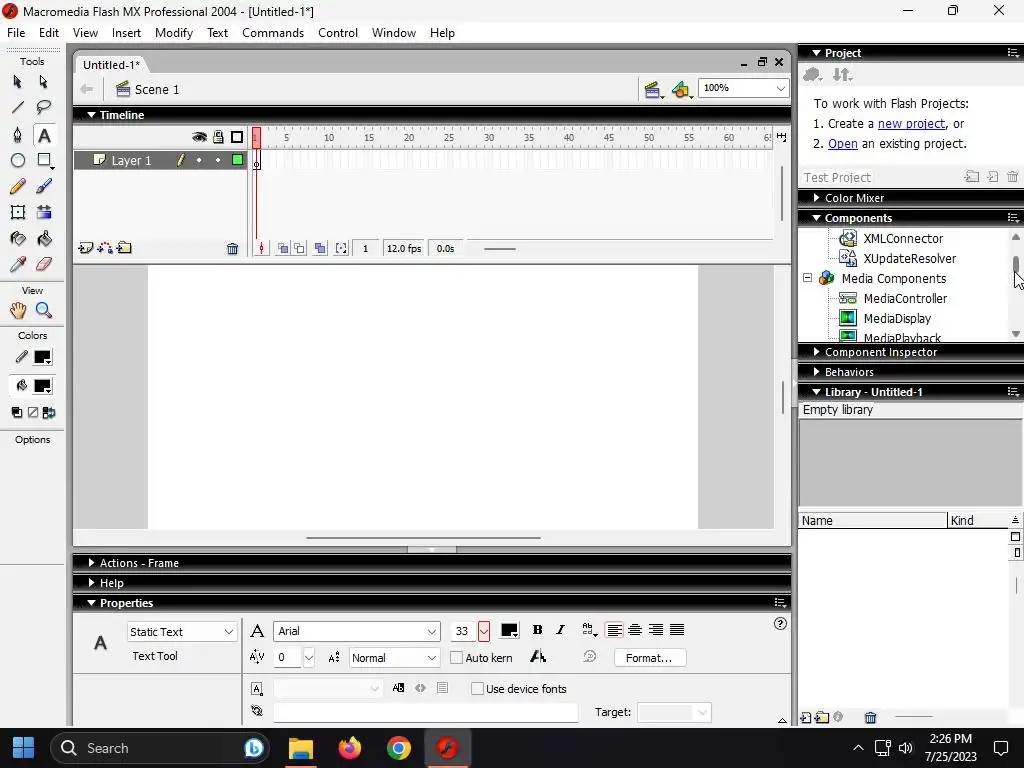Viewport: 1024px width, 768px height.
Task: Click the new project link
Action: 911,123
